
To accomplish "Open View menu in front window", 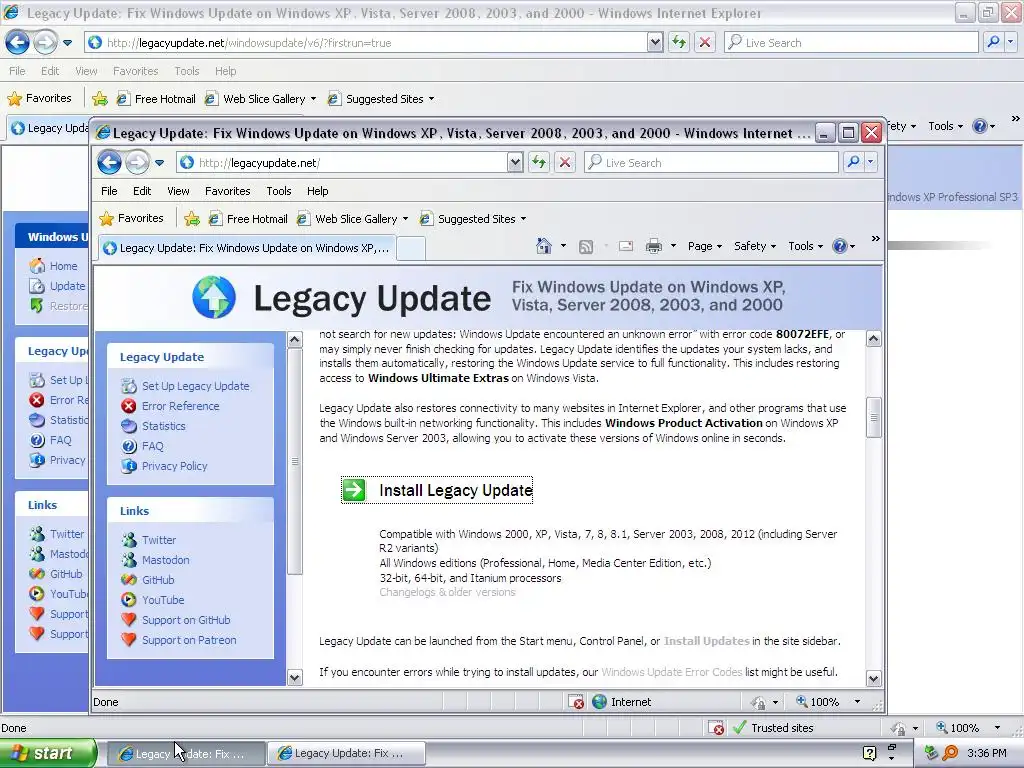I will click(x=178, y=191).
